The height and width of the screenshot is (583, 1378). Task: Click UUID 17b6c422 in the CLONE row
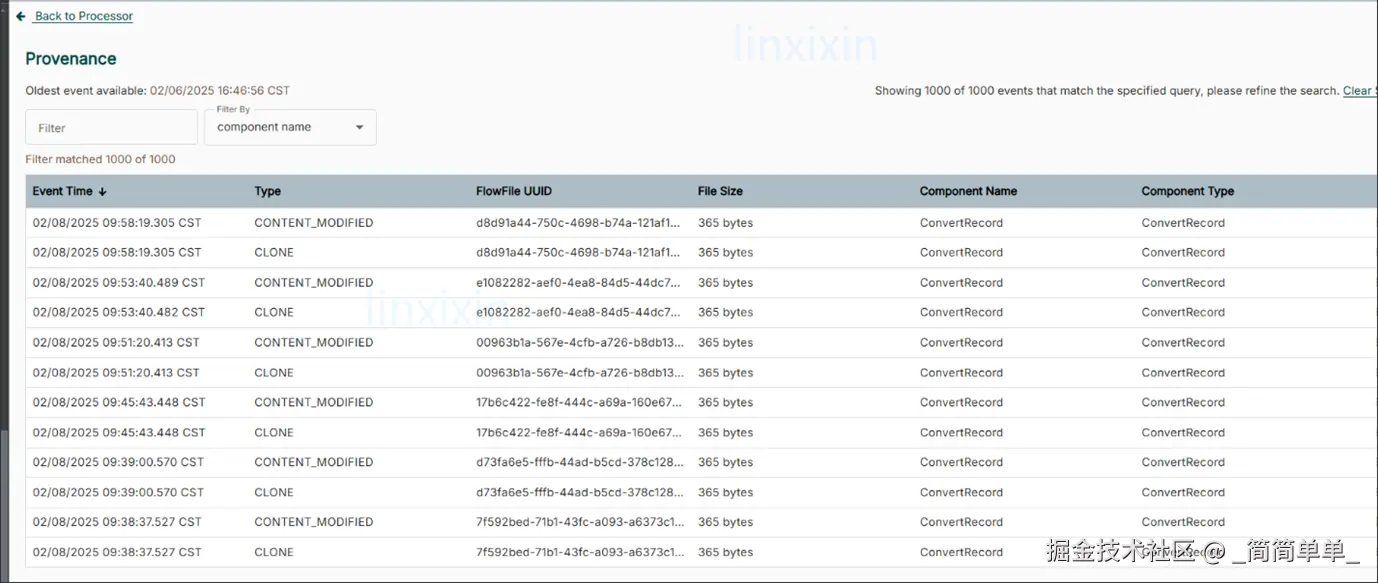pyautogui.click(x=579, y=432)
